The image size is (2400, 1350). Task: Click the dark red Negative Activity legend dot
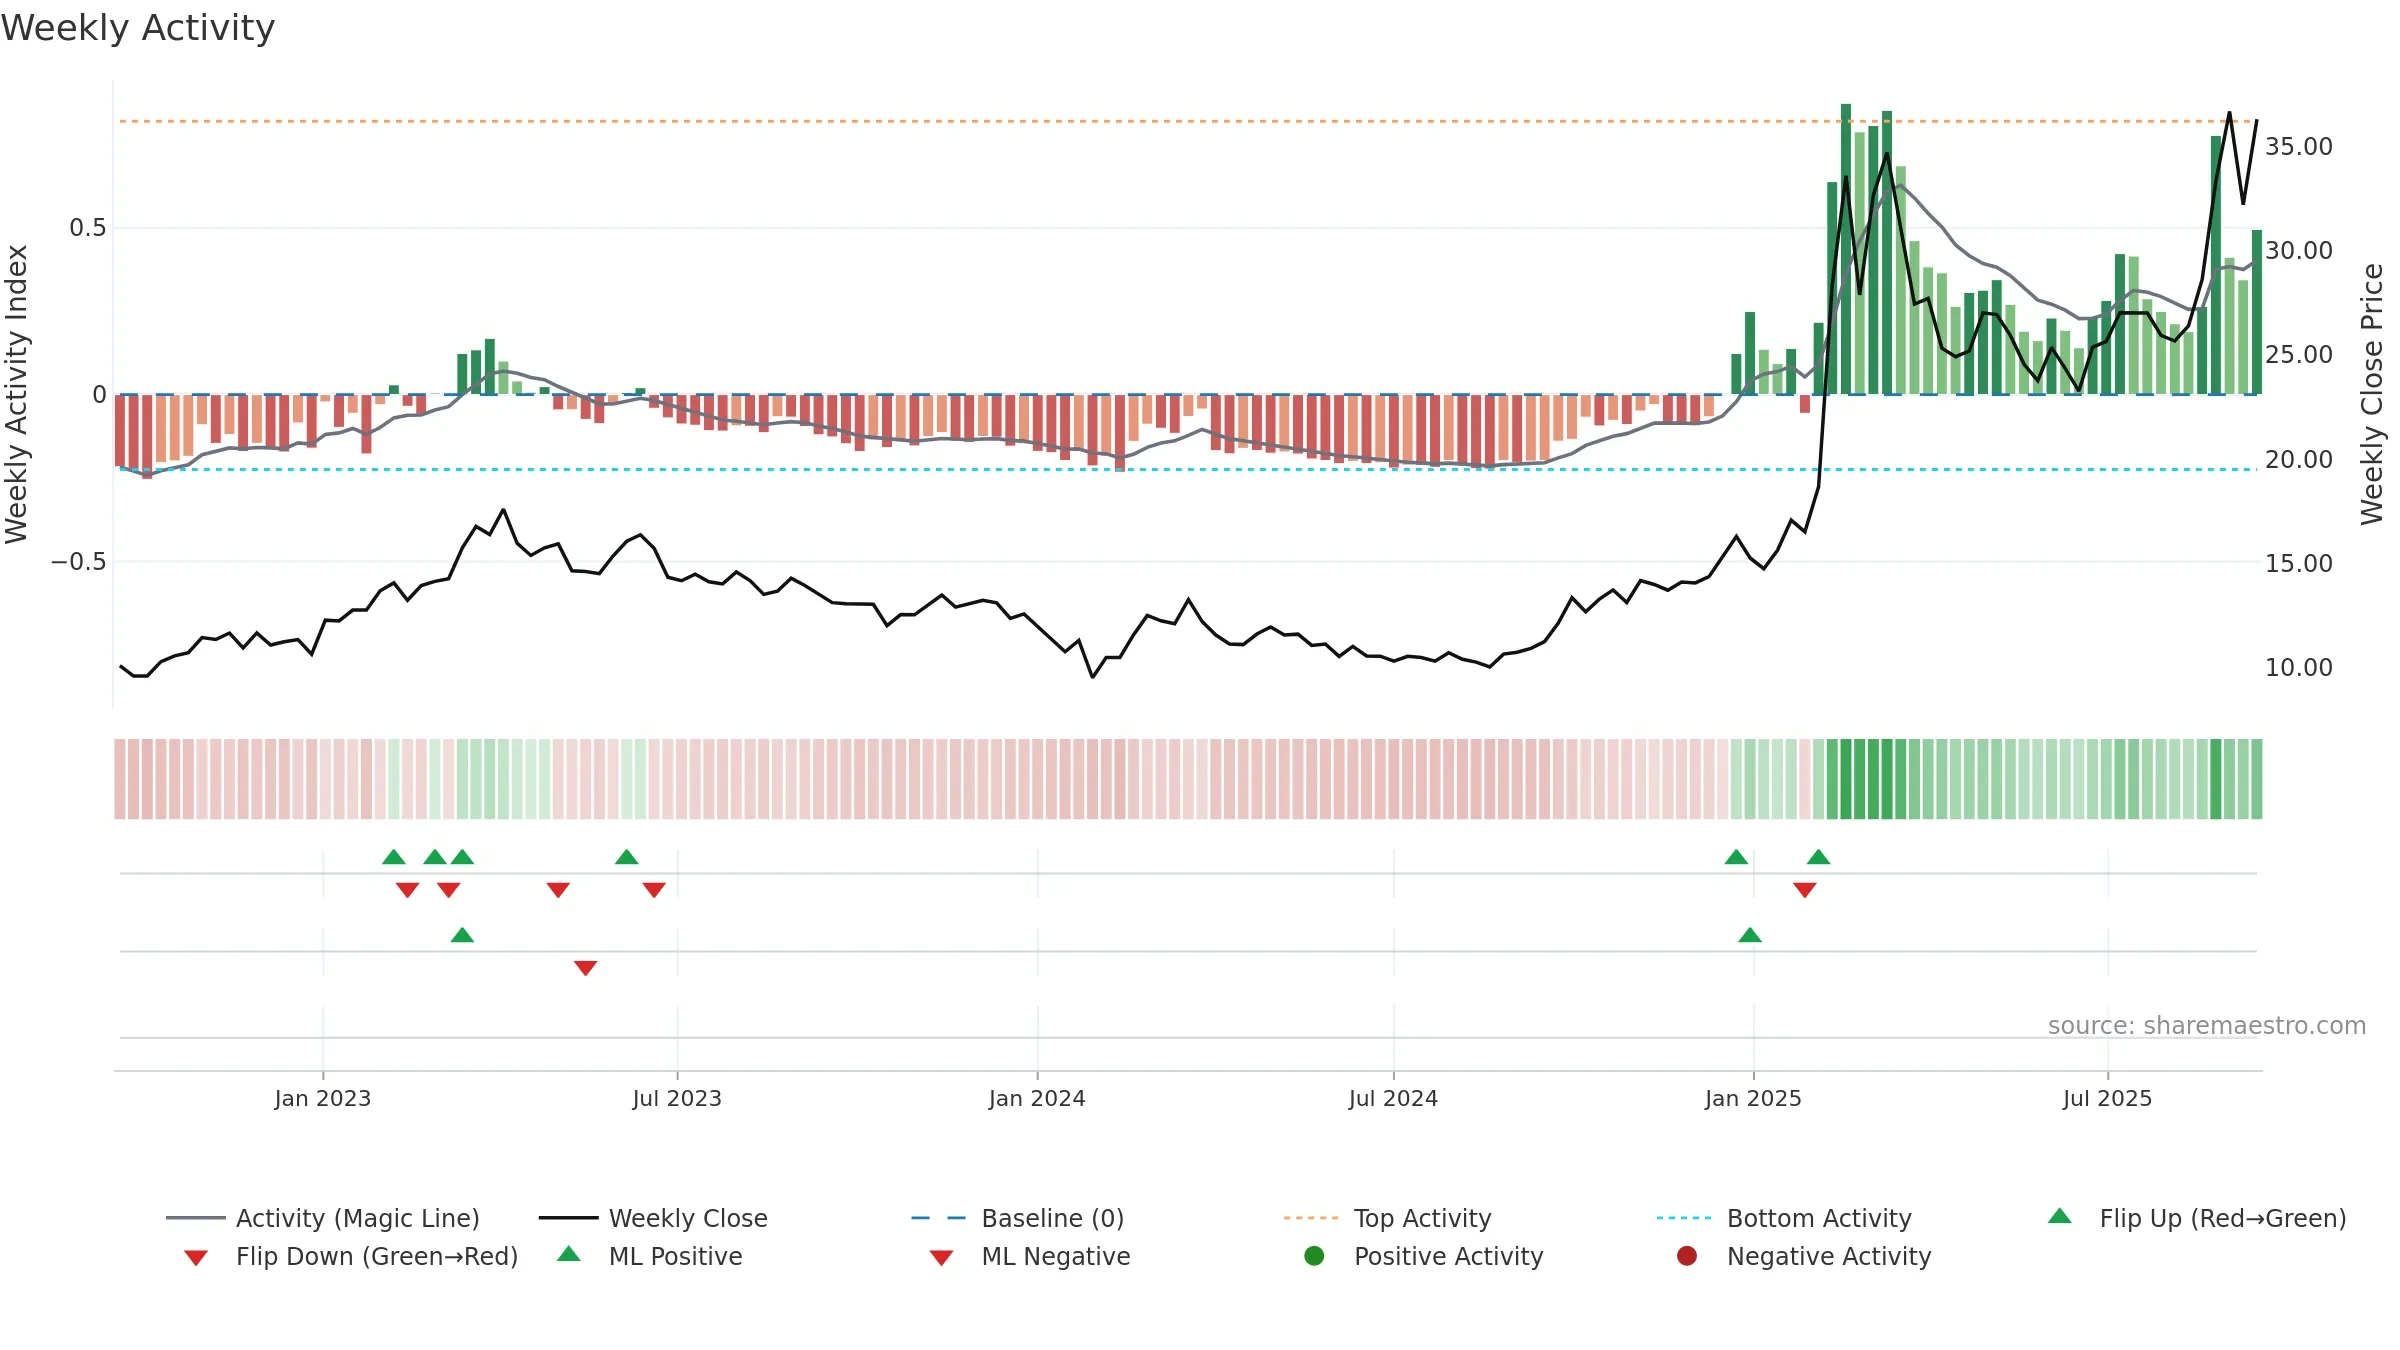point(1687,1256)
